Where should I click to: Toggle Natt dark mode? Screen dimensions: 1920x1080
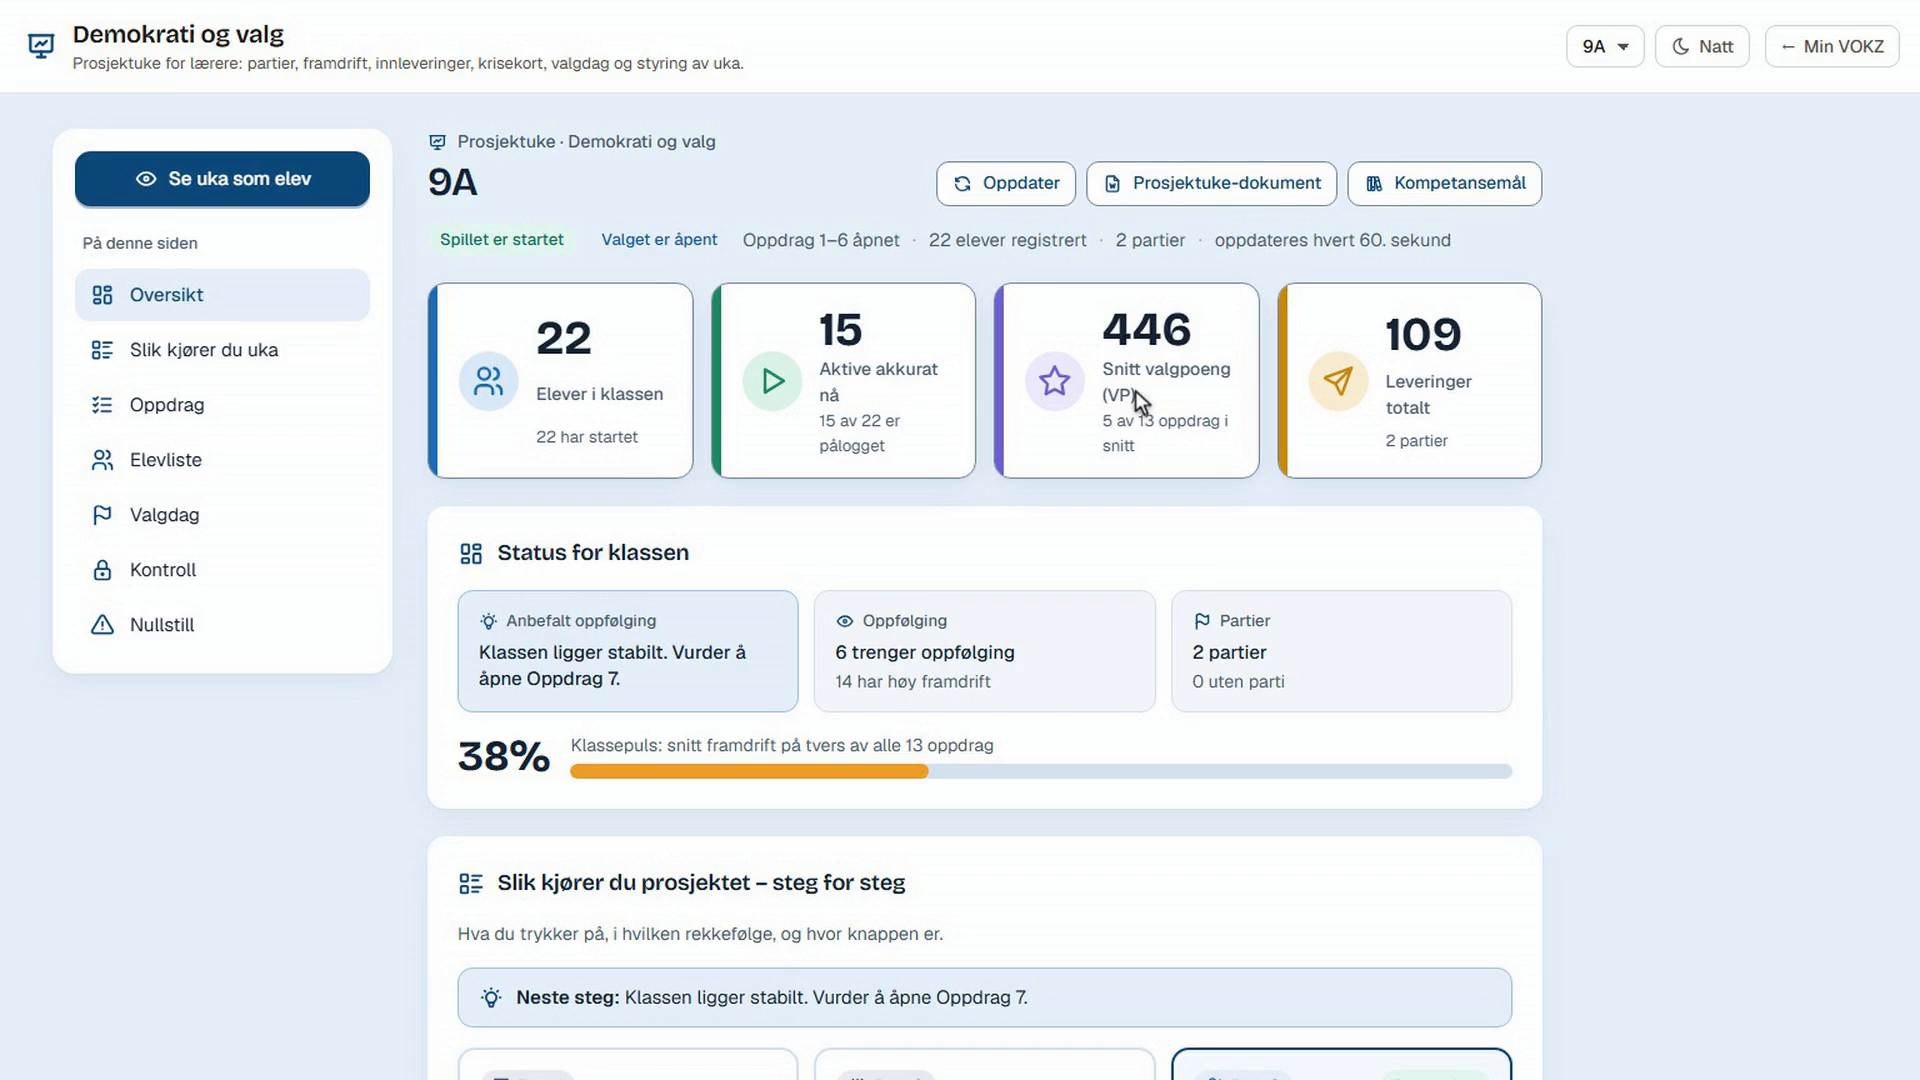[x=1702, y=46]
